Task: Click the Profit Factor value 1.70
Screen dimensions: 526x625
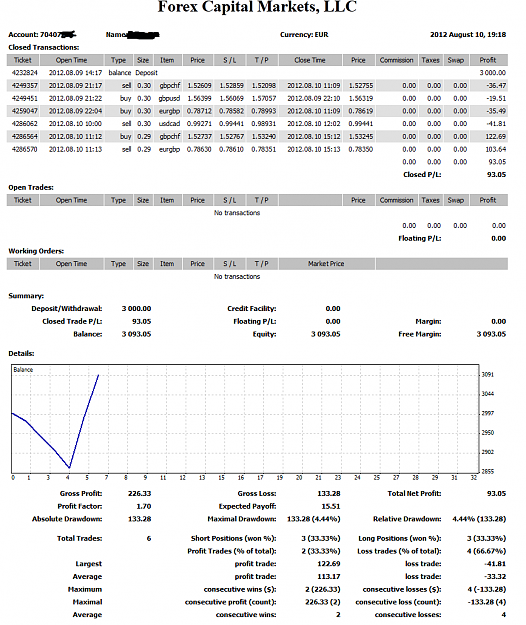Action: (x=143, y=507)
